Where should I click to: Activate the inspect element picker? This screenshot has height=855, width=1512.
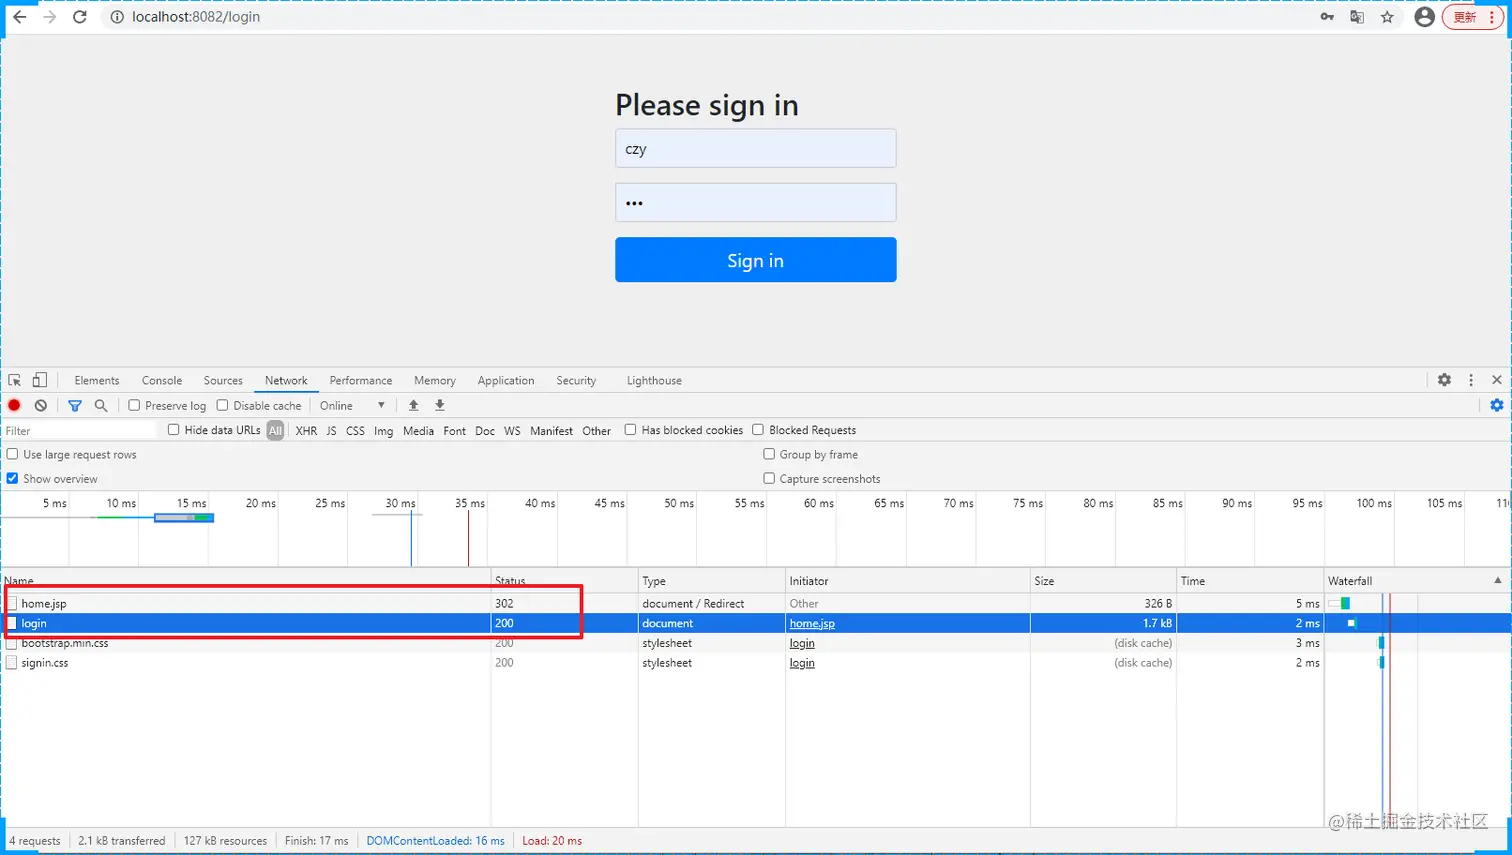point(15,380)
